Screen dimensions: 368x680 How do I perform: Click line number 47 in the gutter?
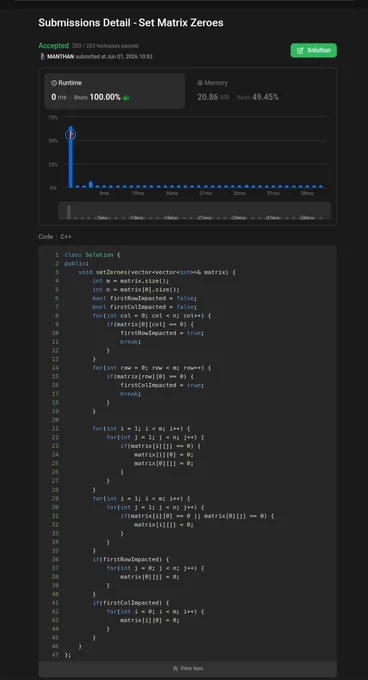54,655
